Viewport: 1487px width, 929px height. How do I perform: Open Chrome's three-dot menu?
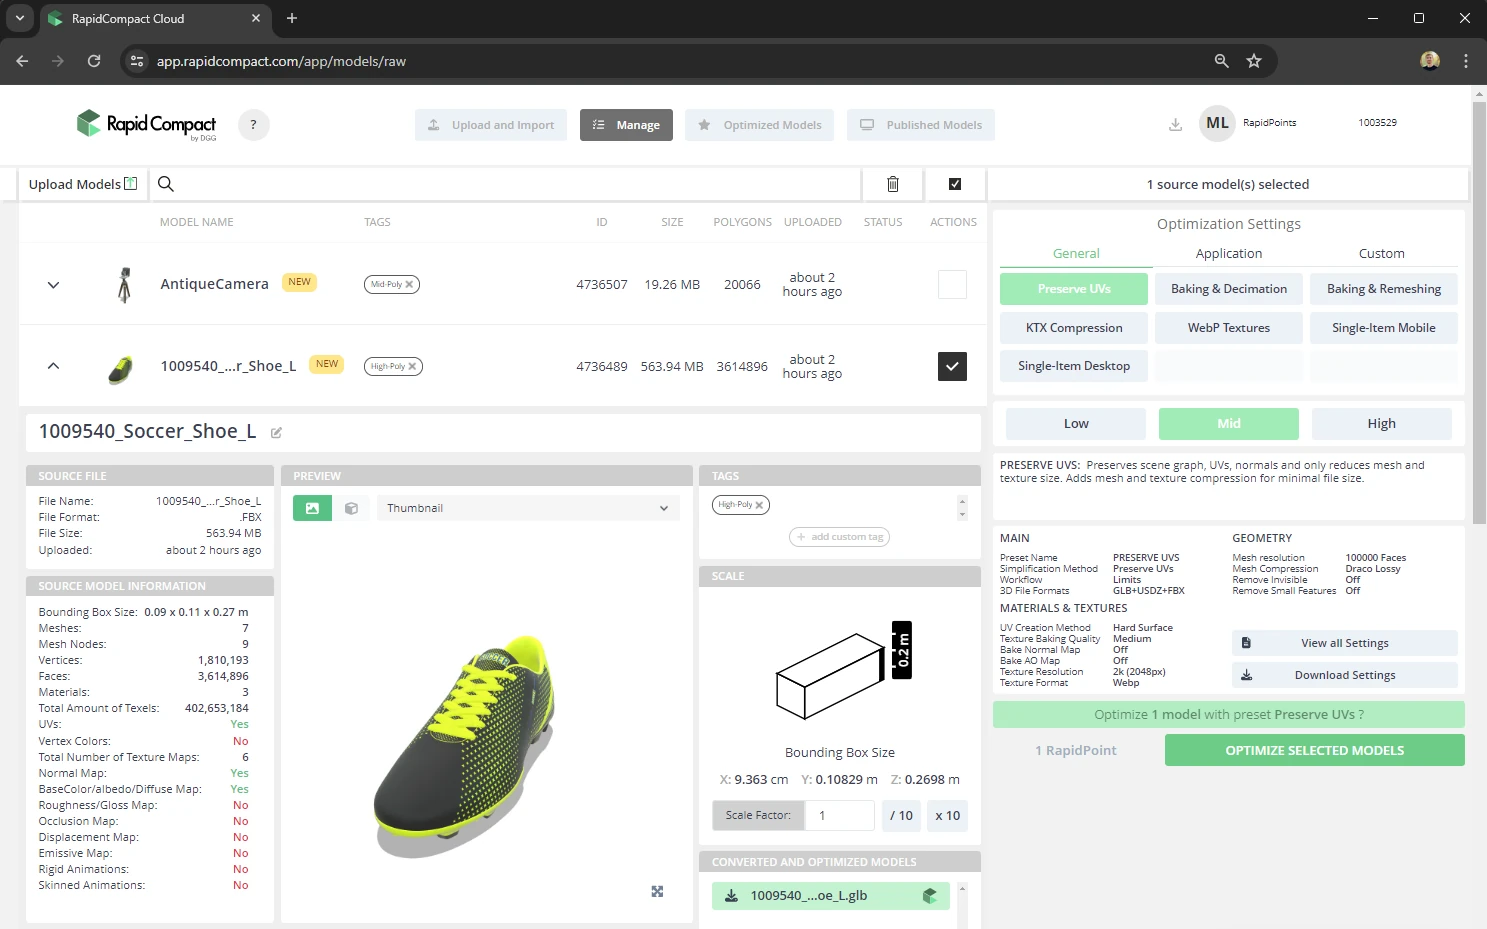(1466, 61)
